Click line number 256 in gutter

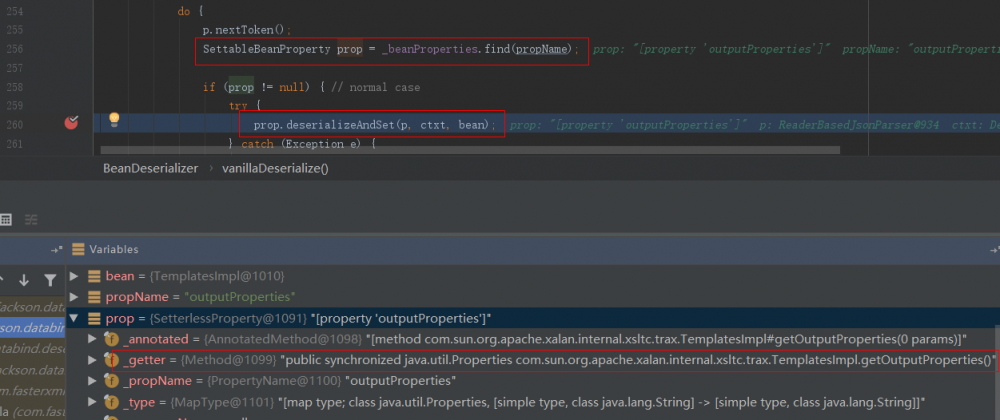pyautogui.click(x=17, y=49)
